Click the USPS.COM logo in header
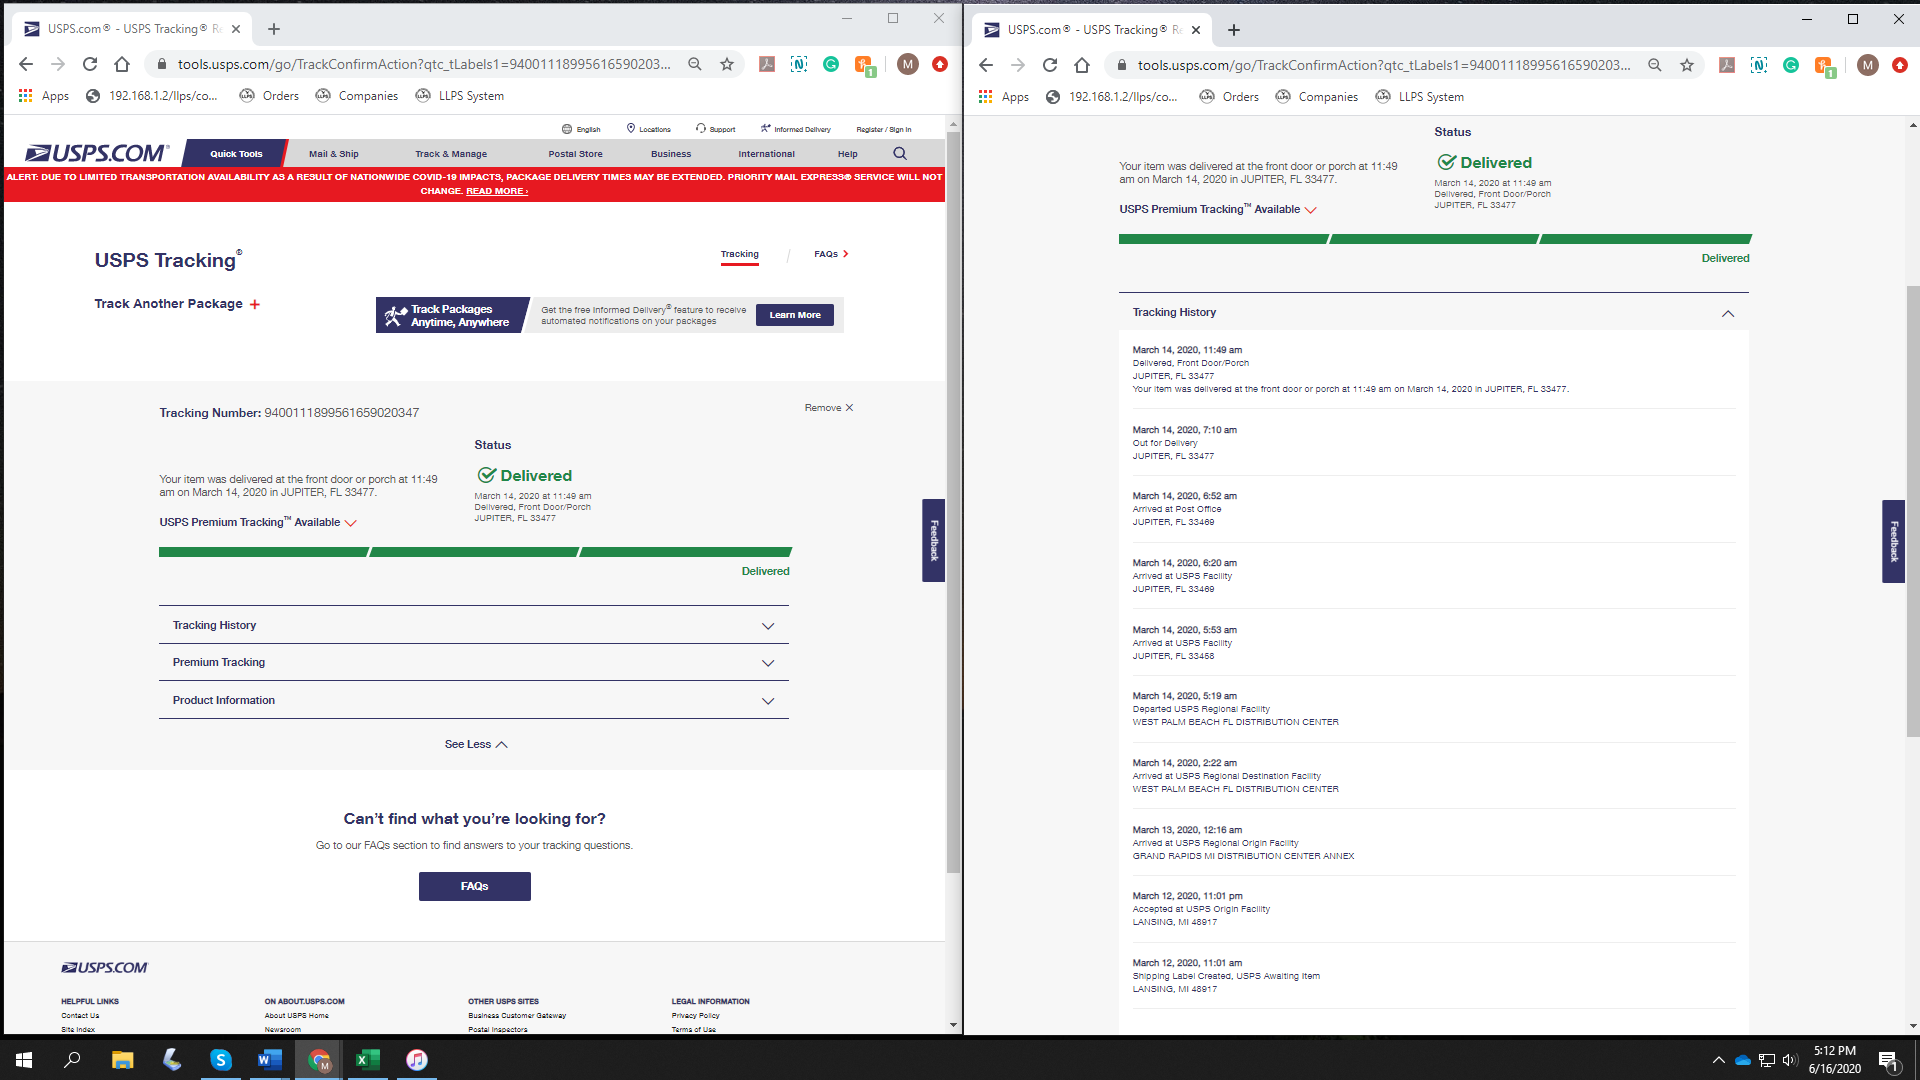 (x=96, y=154)
